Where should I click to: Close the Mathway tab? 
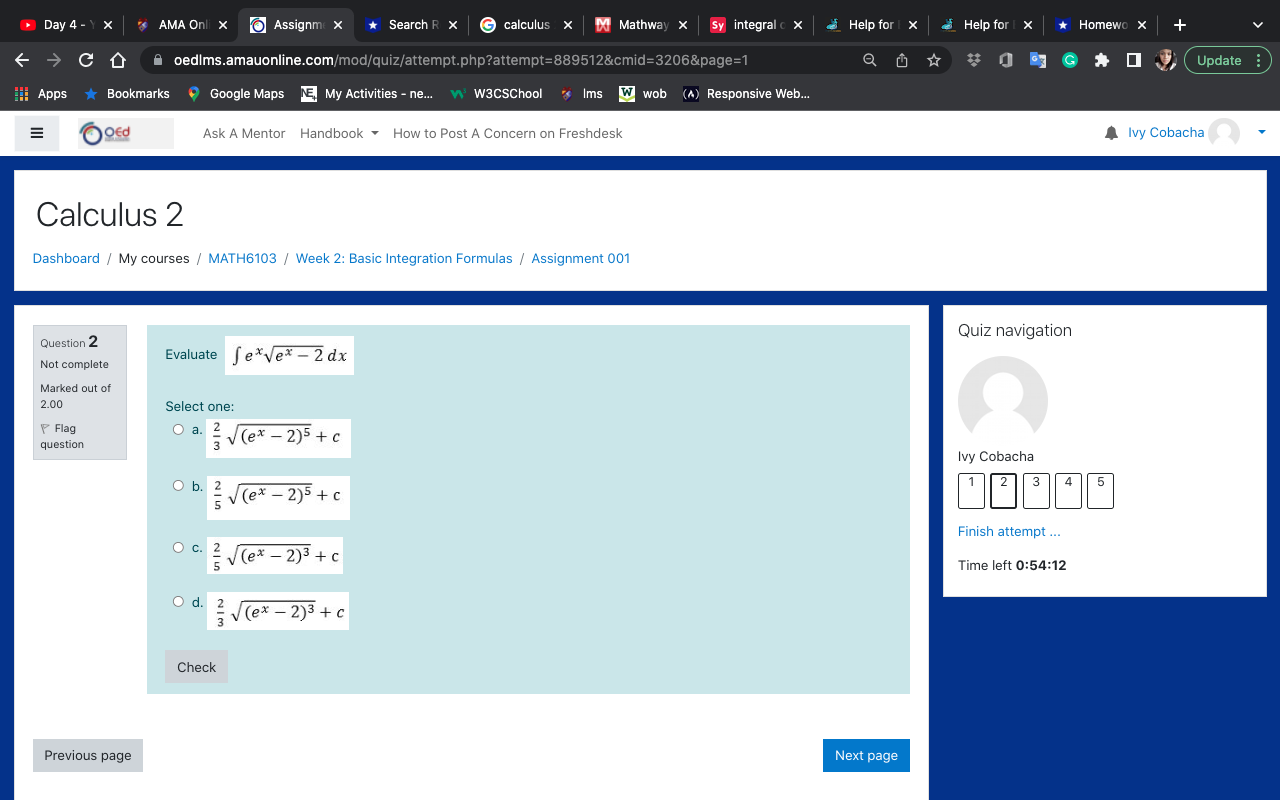(x=682, y=25)
